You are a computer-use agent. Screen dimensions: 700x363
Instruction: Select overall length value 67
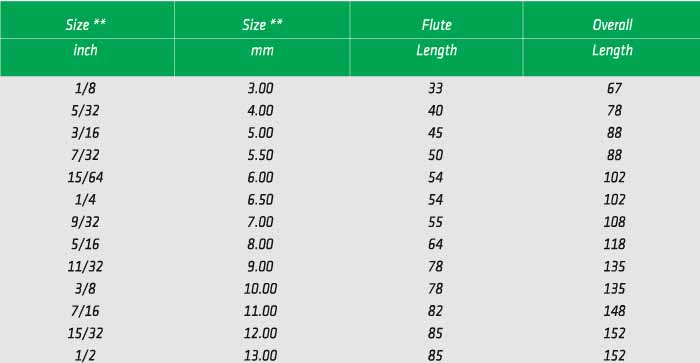[614, 88]
